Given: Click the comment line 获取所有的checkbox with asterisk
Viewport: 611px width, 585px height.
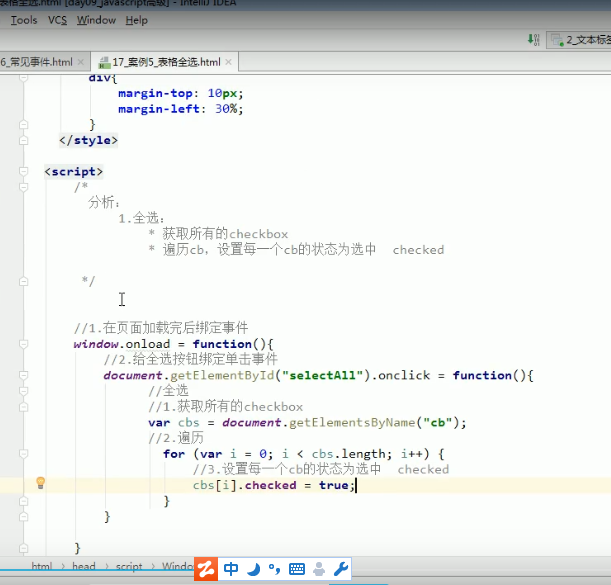Looking at the screenshot, I should (x=218, y=234).
